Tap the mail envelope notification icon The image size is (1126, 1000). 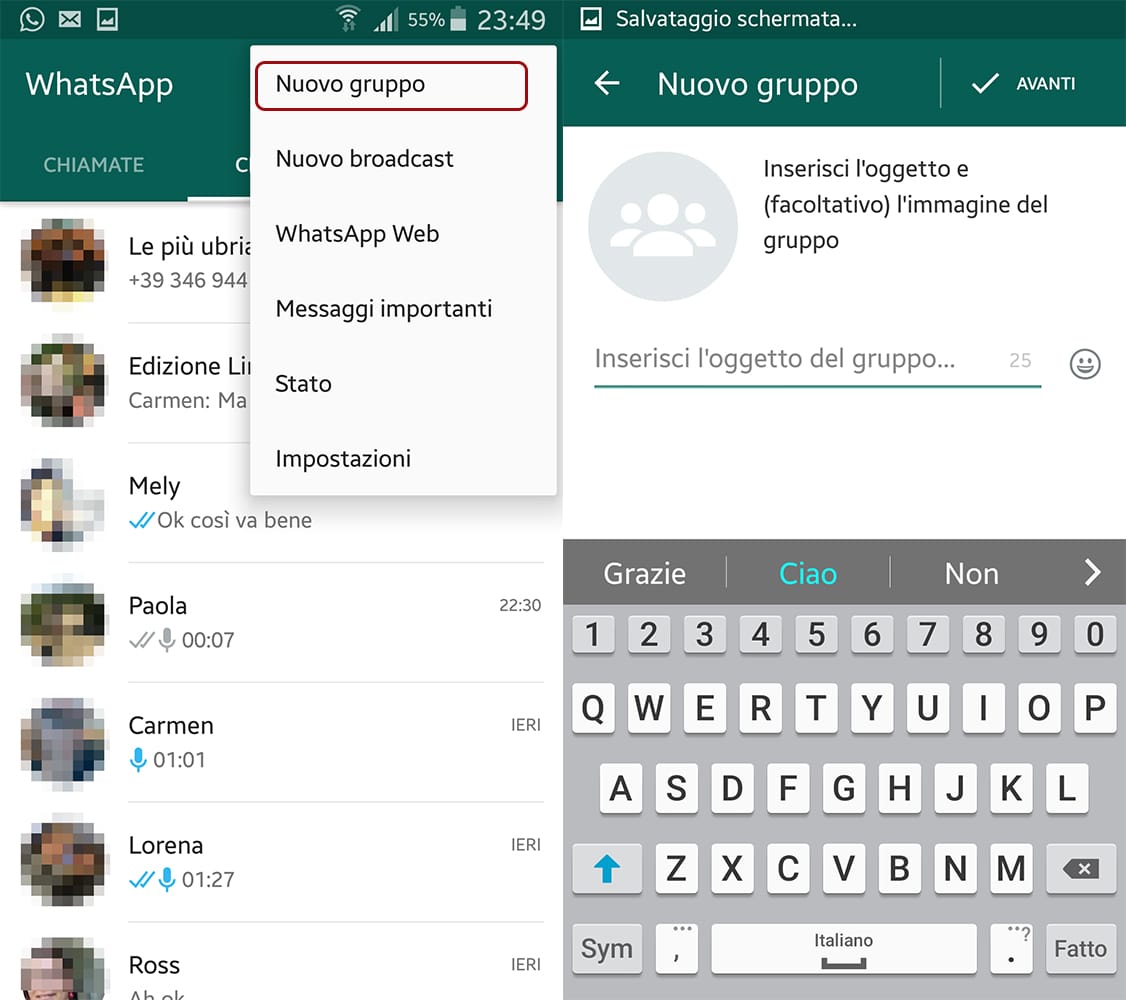[x=69, y=19]
